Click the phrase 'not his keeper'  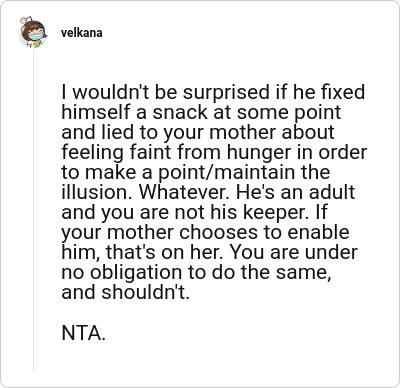pos(242,212)
